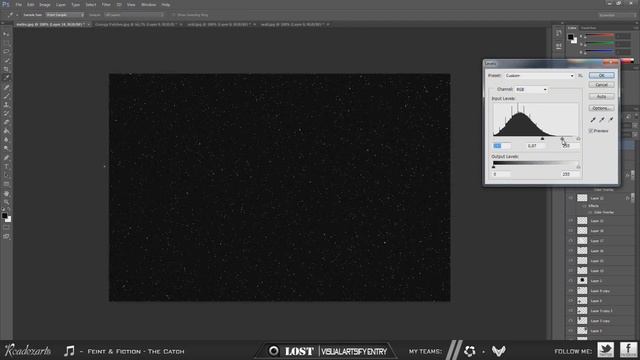This screenshot has width=640, height=360.
Task: Select the Hand tool
Action: [6, 193]
